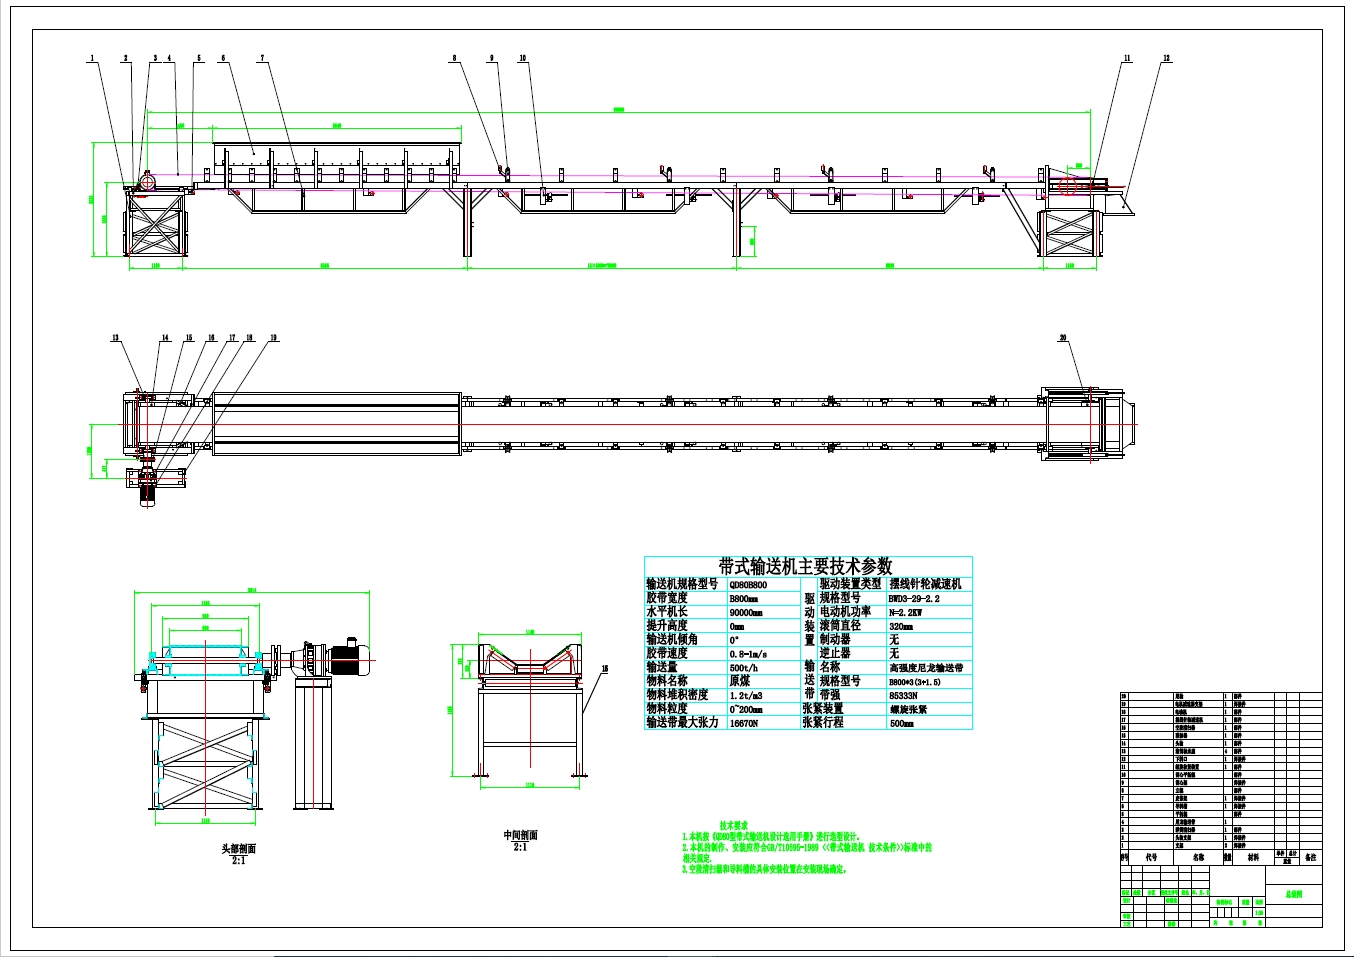Select the 16670N max tension value
This screenshot has width=1354, height=957.
coord(744,722)
